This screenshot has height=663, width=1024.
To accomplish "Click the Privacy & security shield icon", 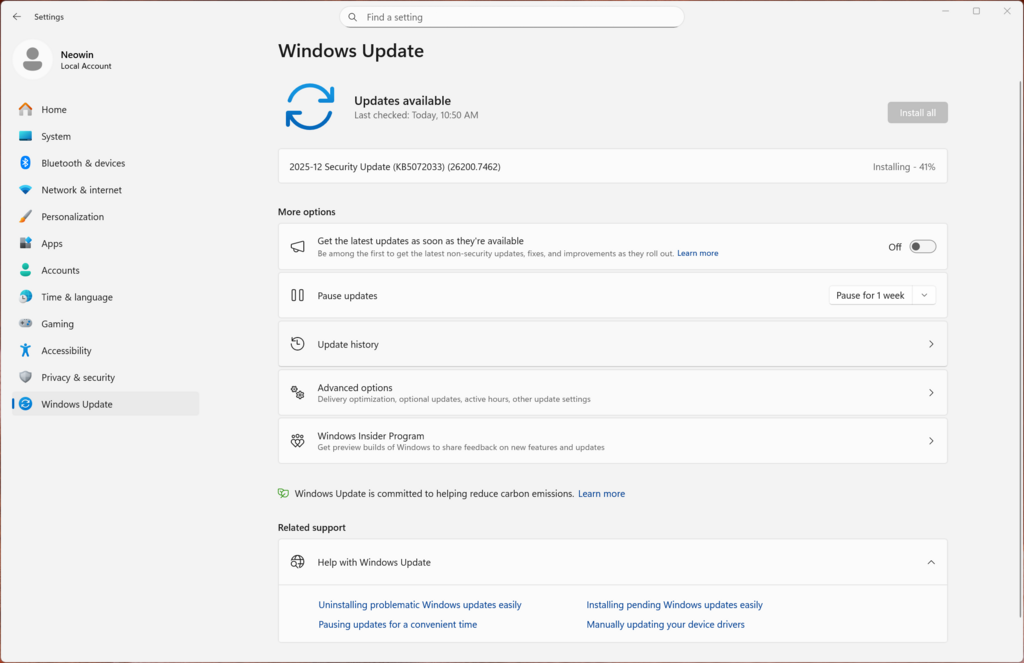I will [25, 377].
